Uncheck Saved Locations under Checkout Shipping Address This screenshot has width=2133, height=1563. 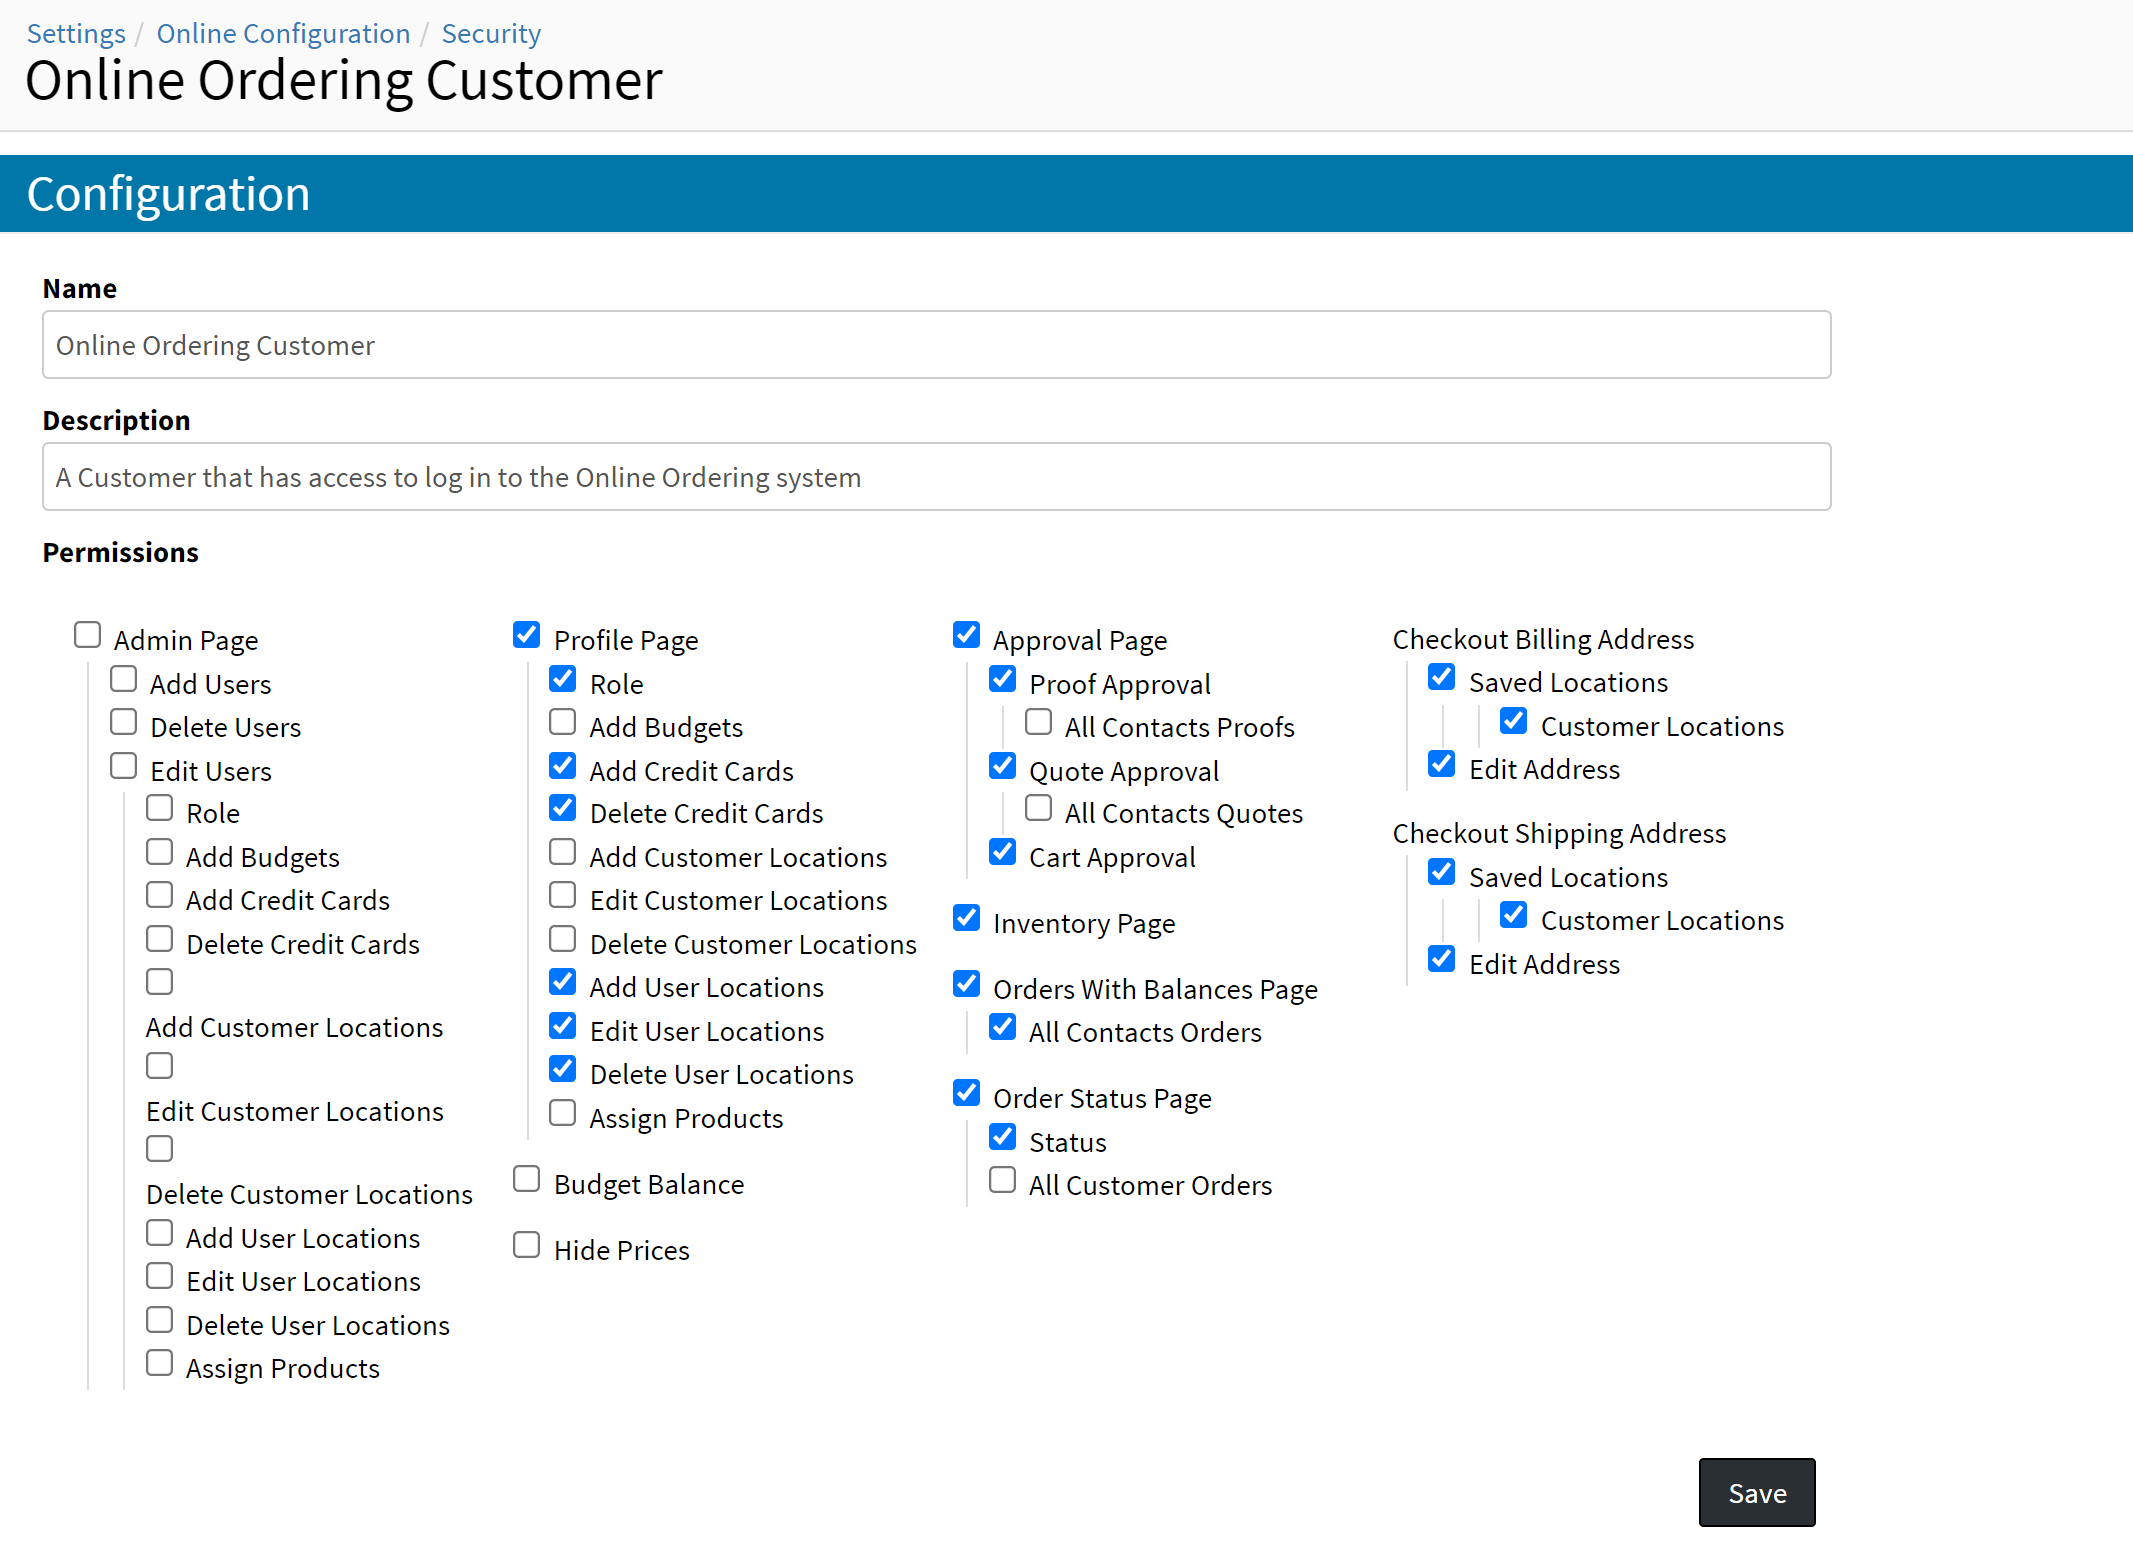[x=1442, y=872]
